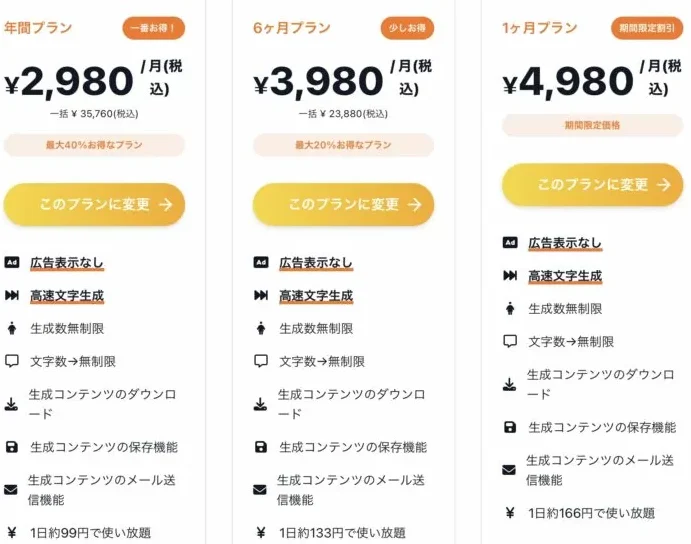This screenshot has width=691, height=544.
Task: Open the underlined 広告表示なし link in 6-month plan
Action: point(316,263)
